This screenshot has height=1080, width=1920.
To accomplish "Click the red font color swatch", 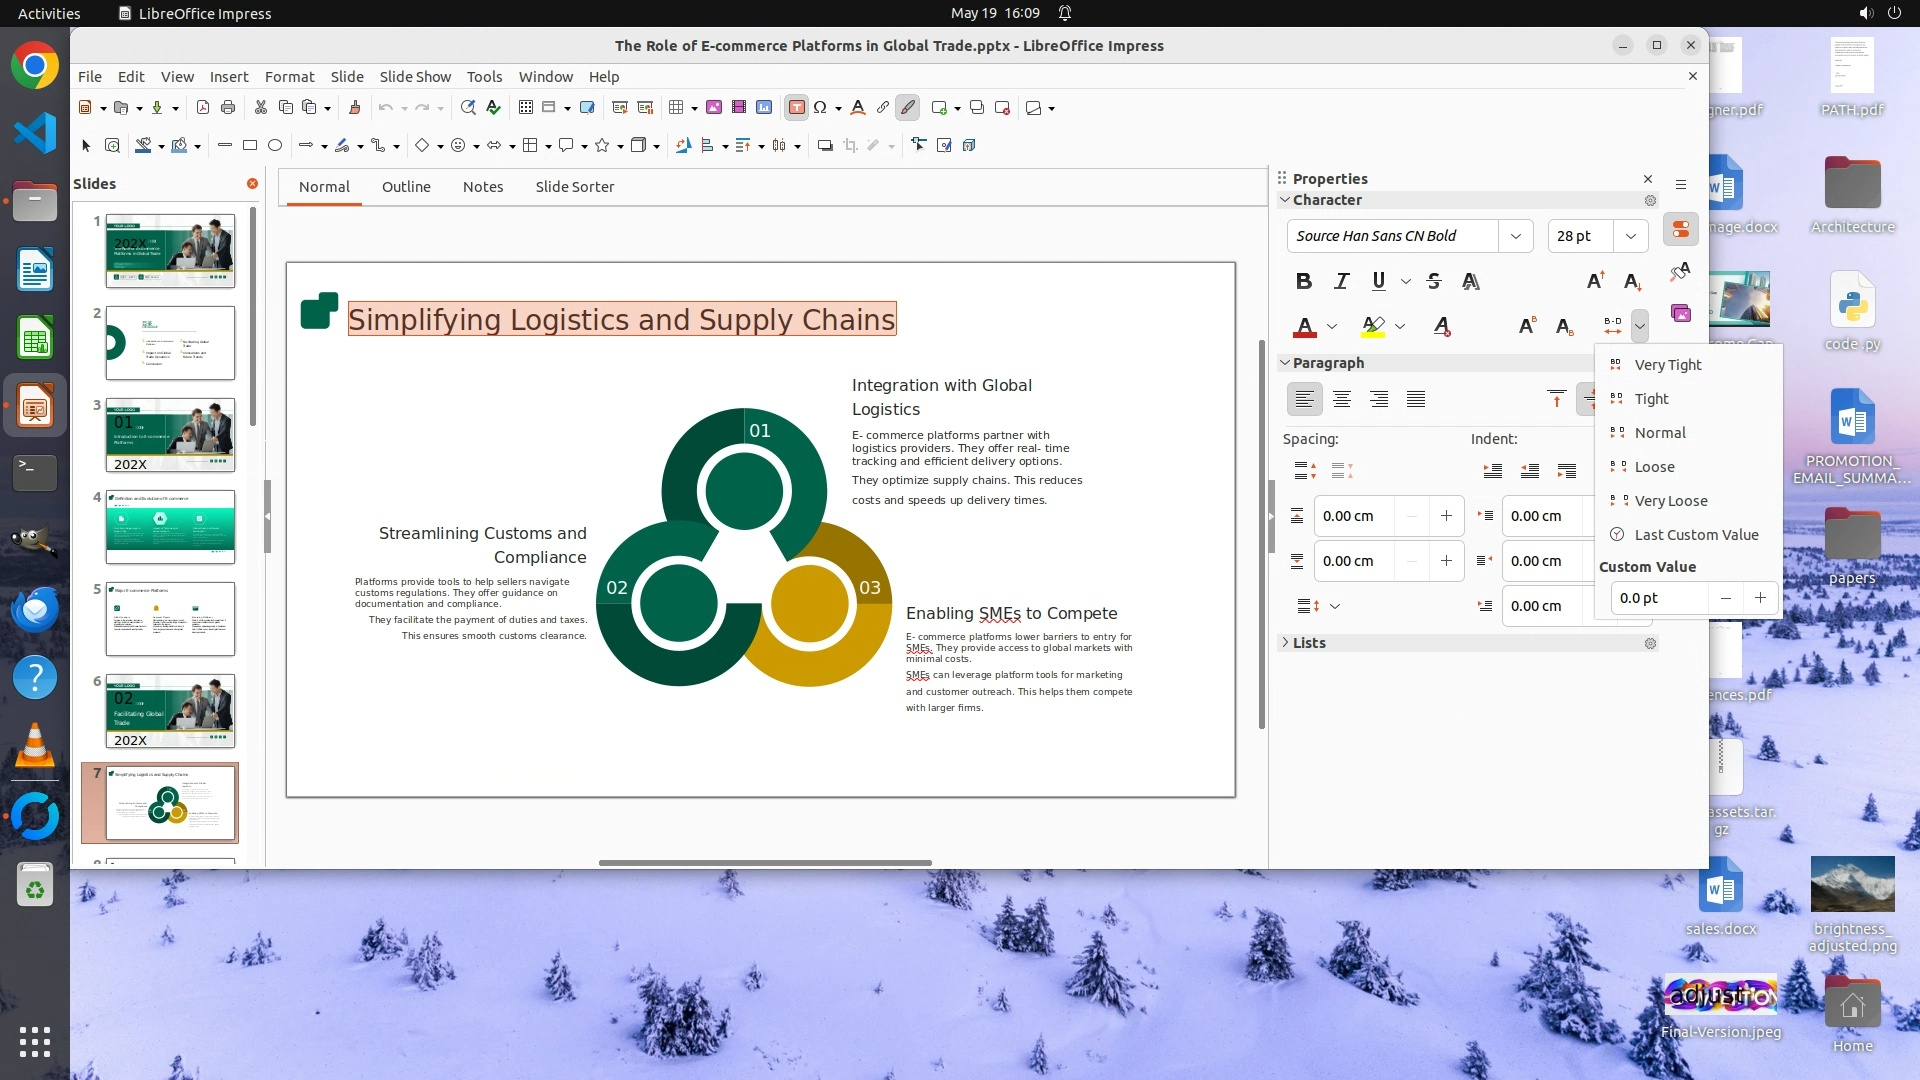I will click(1304, 327).
